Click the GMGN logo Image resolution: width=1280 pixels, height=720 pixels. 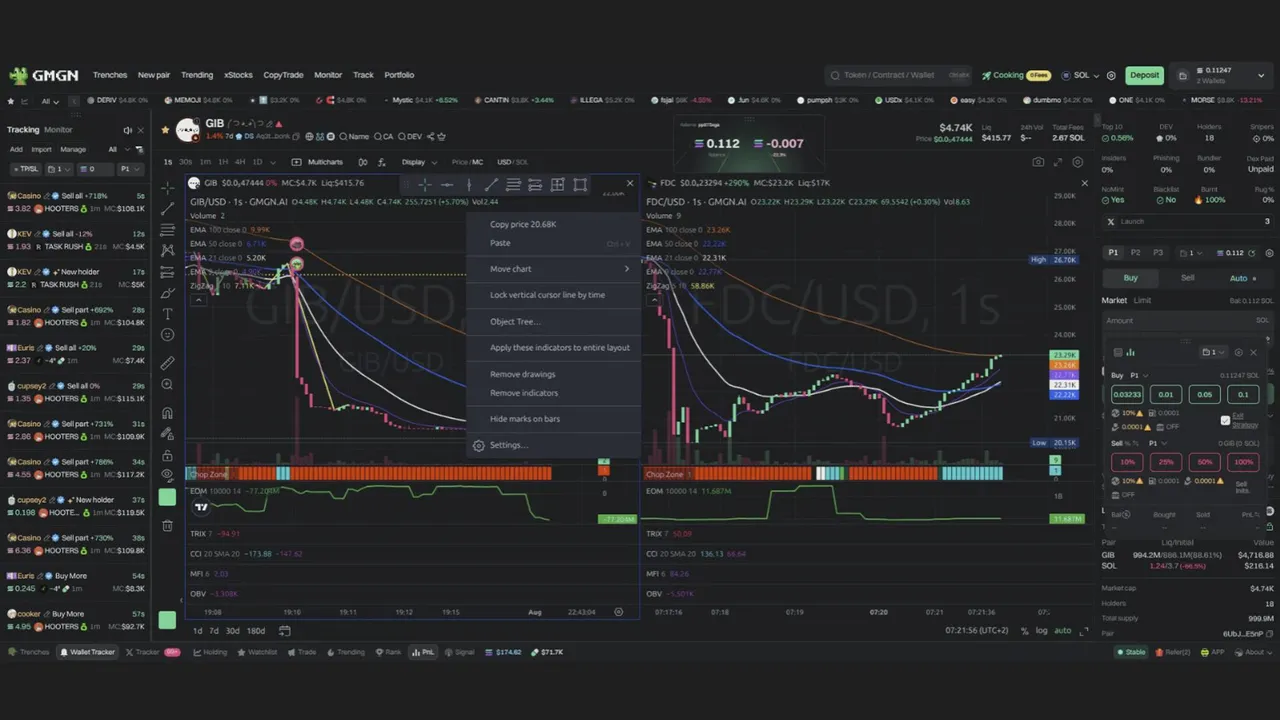[x=45, y=75]
